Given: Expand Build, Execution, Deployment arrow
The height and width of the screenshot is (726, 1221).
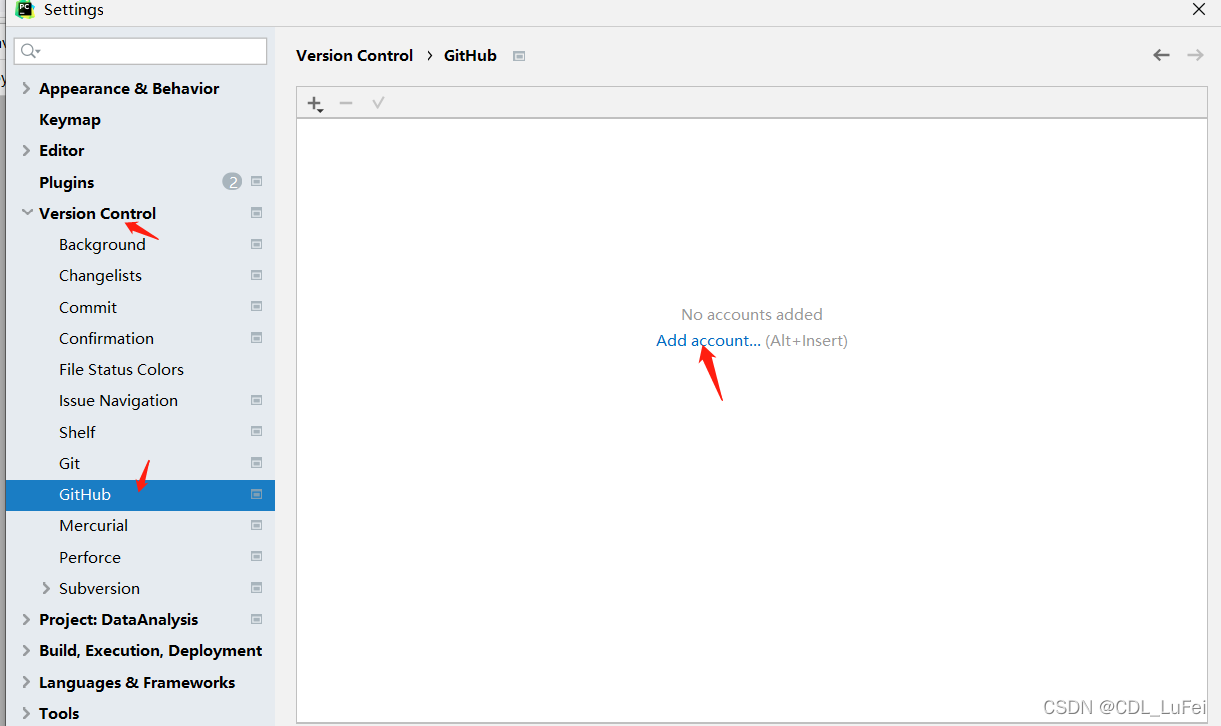Looking at the screenshot, I should [26, 650].
